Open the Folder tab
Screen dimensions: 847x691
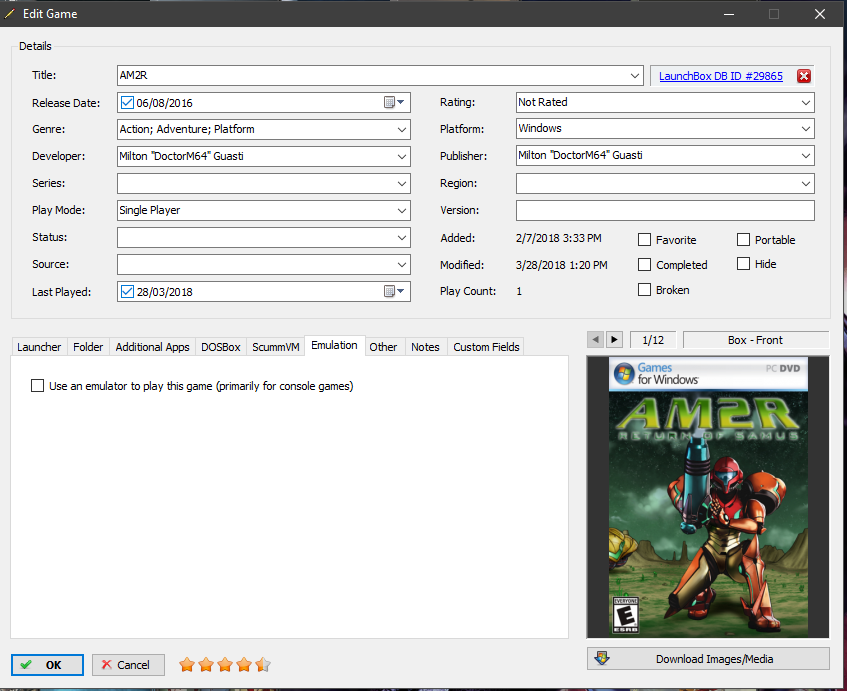(x=88, y=347)
